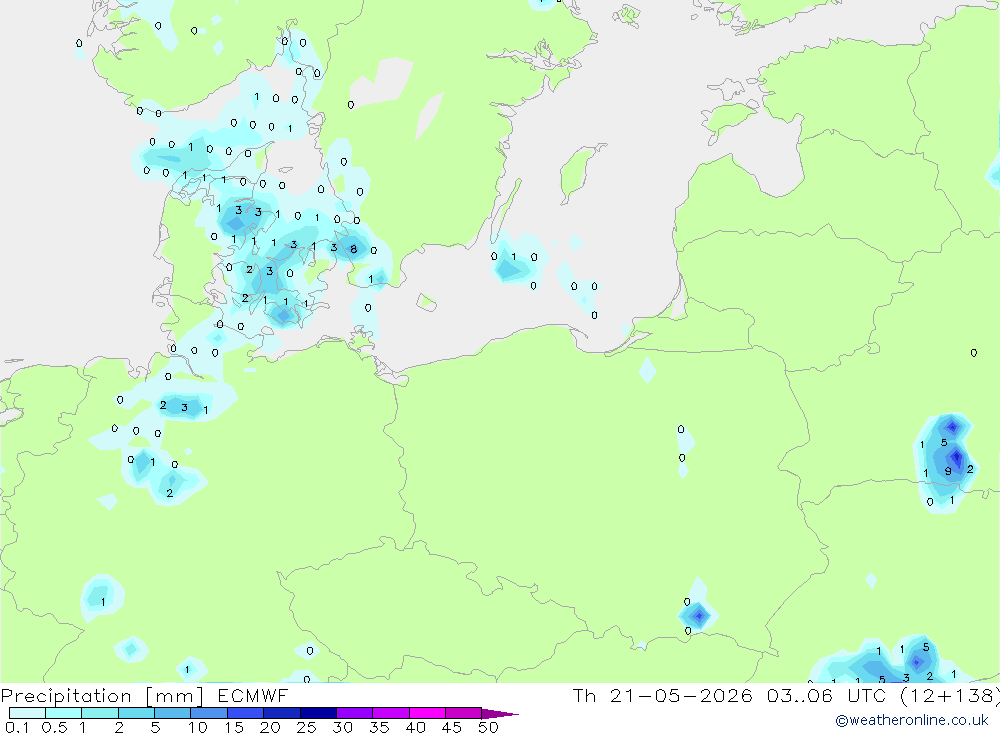This screenshot has width=1000, height=733.
Task: Click the 45–50 mm legend swatch
Action: click(464, 713)
